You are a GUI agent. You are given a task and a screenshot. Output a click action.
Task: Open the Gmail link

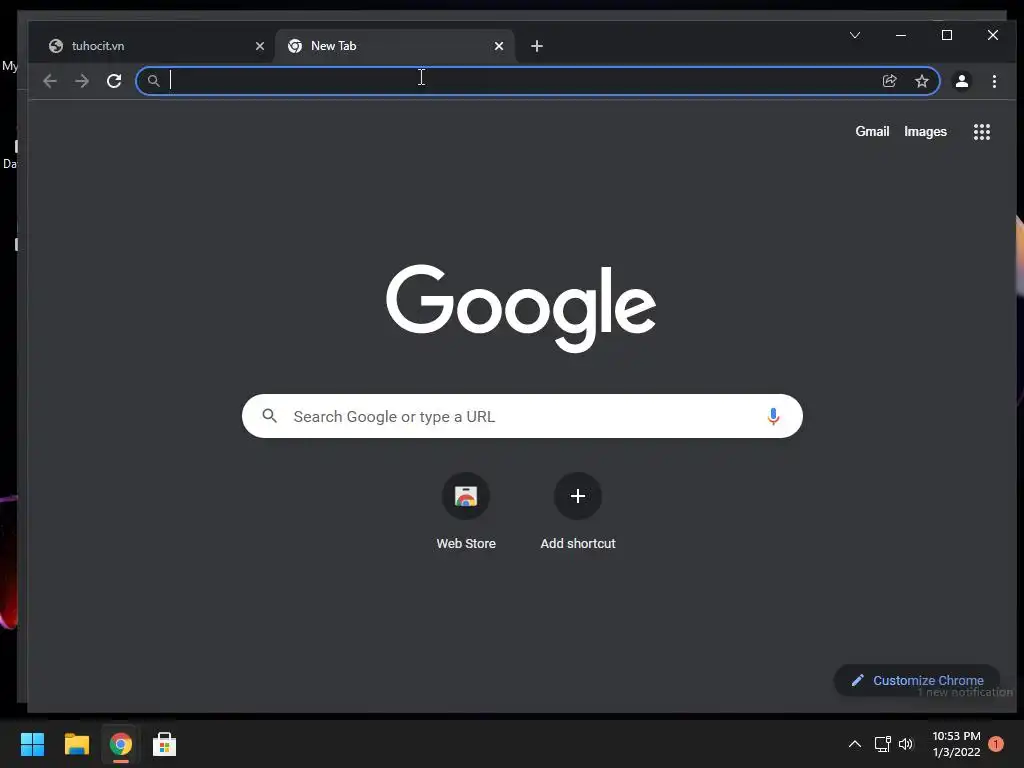[872, 131]
